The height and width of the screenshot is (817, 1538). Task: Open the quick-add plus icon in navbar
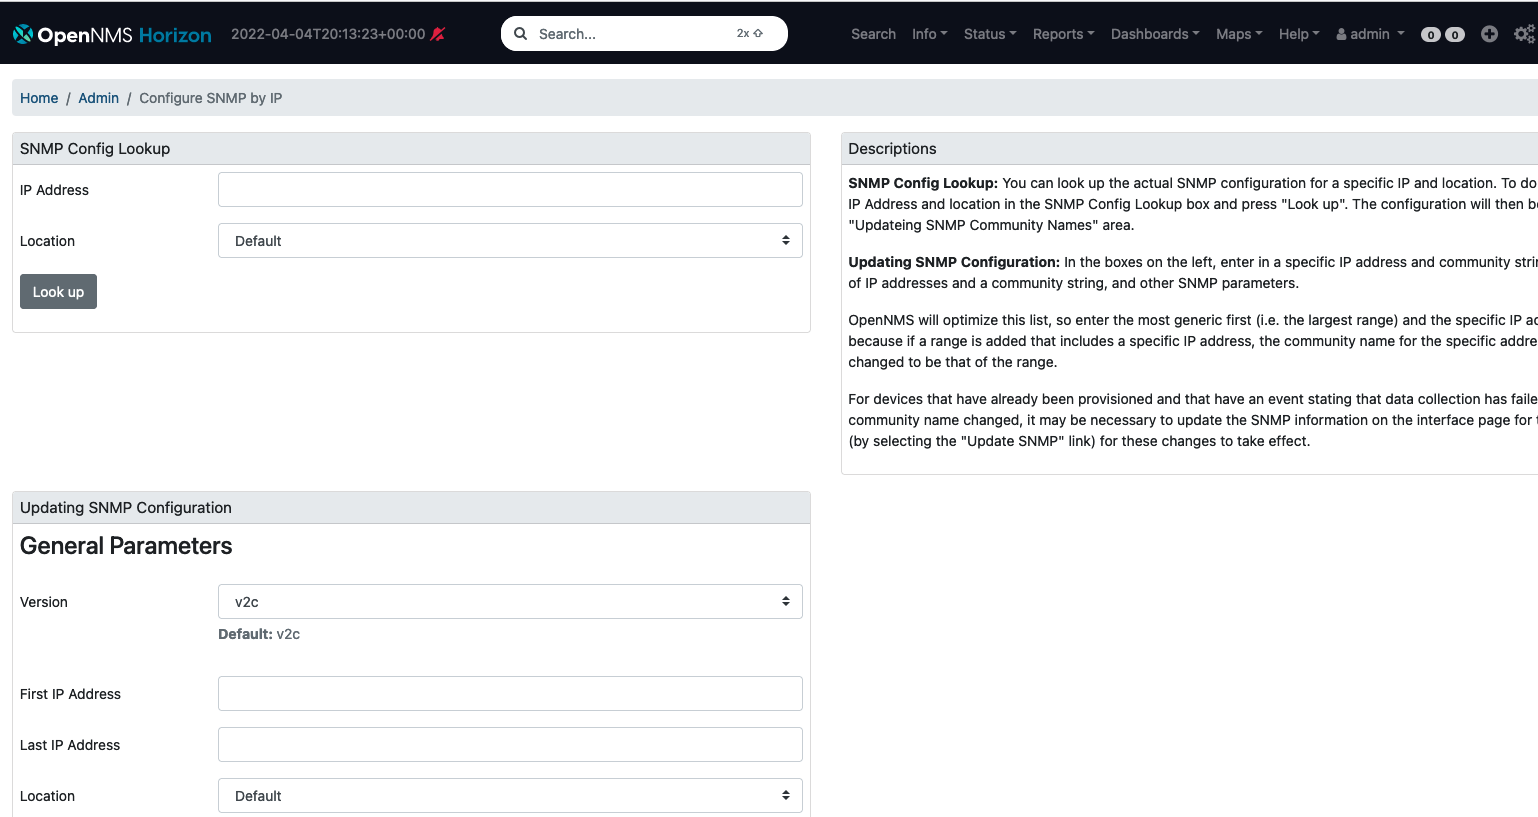point(1489,33)
